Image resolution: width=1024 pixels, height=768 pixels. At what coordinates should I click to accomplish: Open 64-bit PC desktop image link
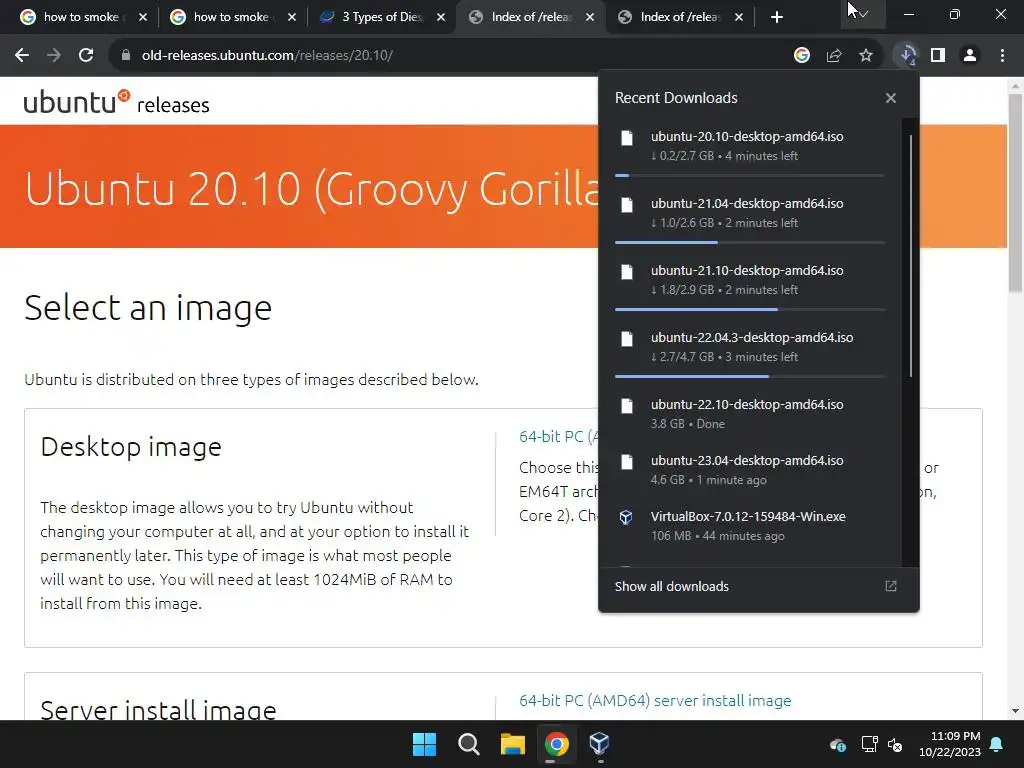click(558, 436)
